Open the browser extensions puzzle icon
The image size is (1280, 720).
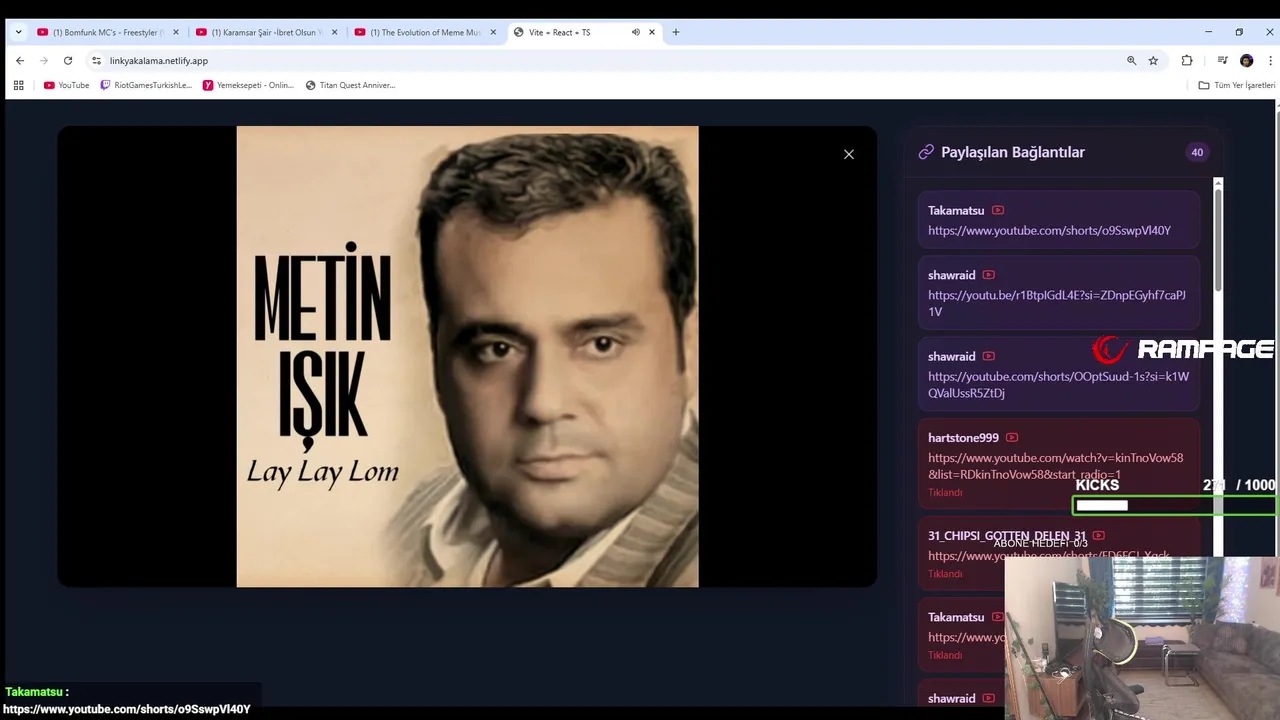(1187, 60)
